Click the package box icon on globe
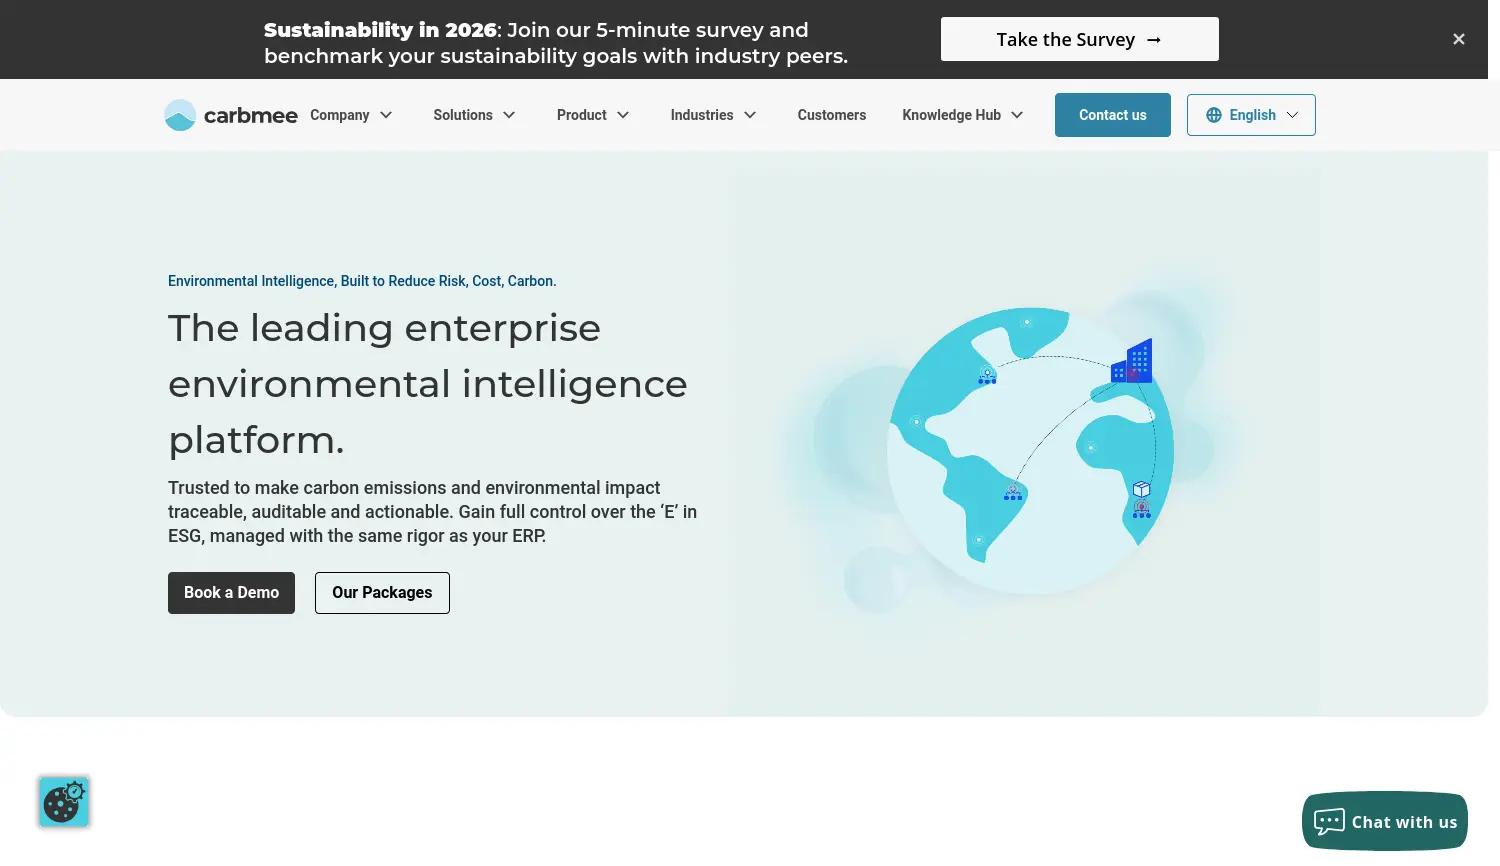This screenshot has height=866, width=1500. click(1141, 489)
